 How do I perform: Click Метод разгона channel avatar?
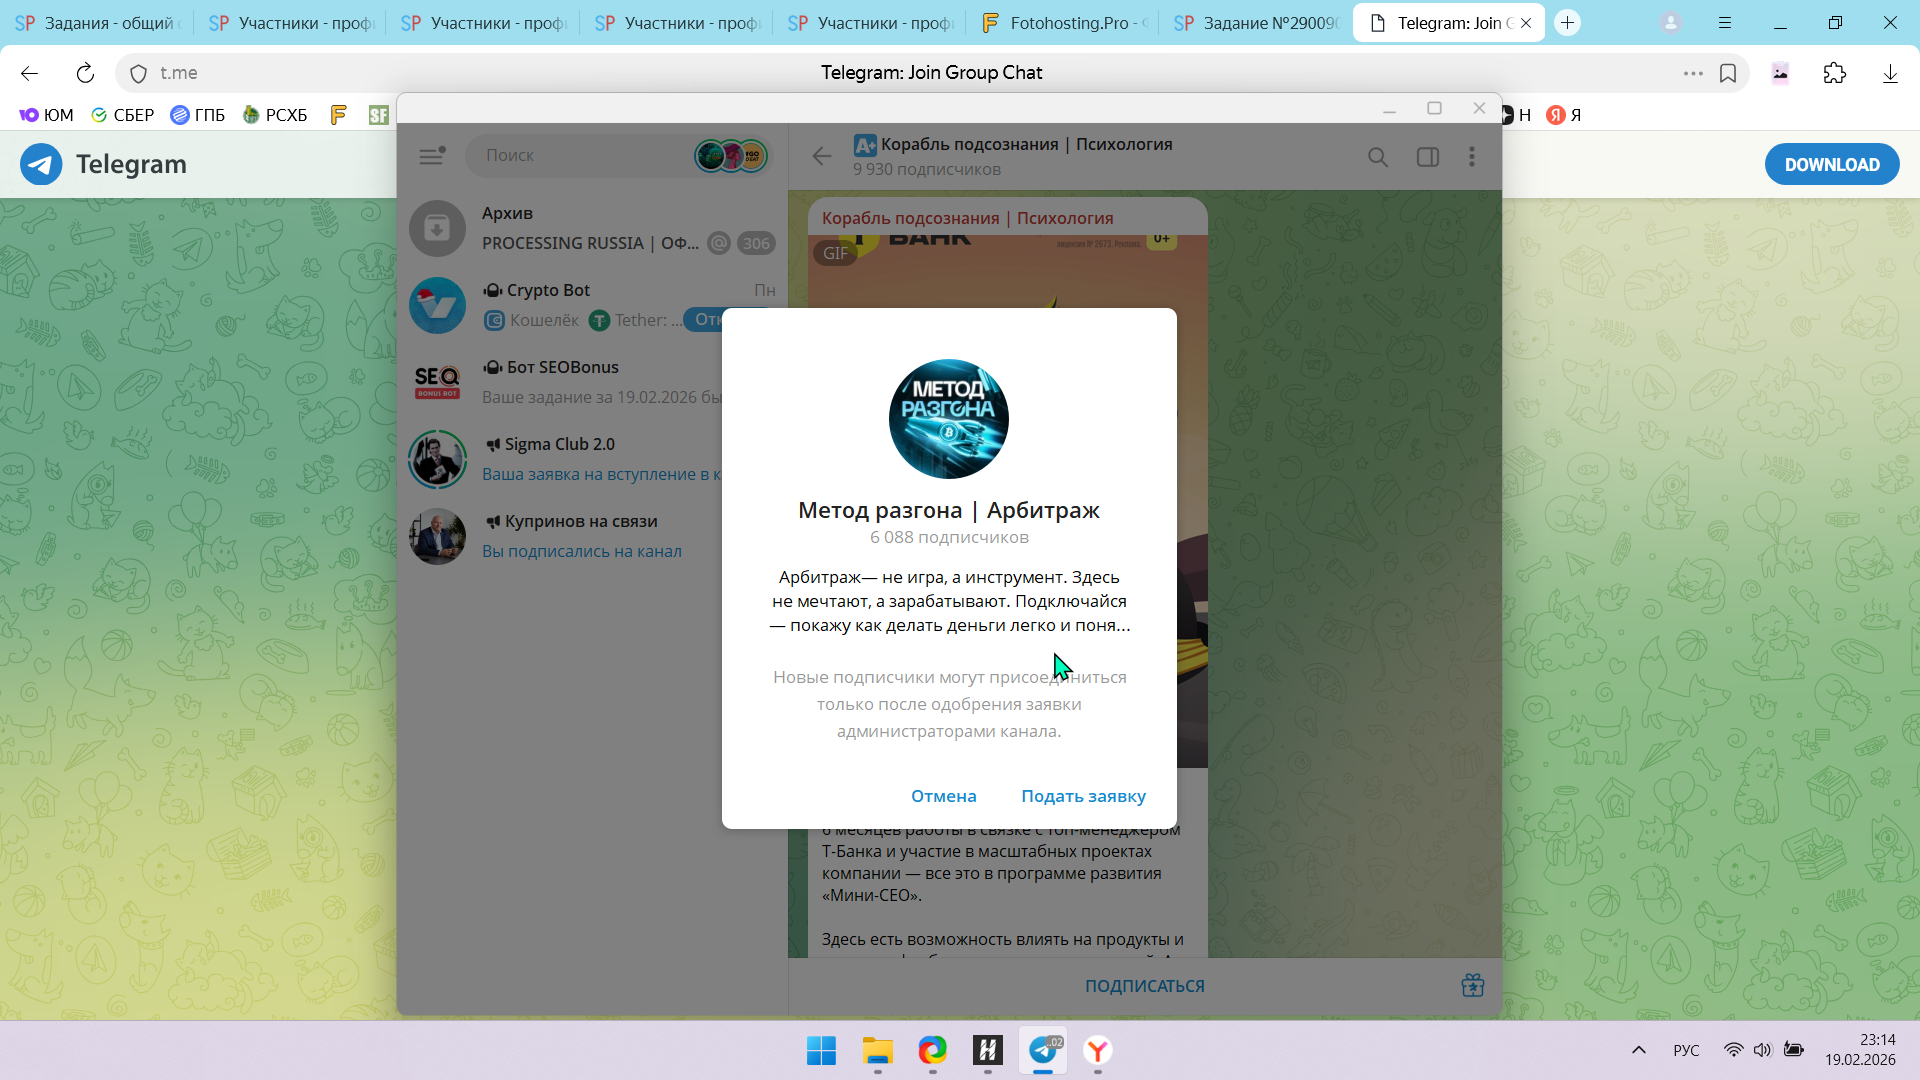[948, 419]
